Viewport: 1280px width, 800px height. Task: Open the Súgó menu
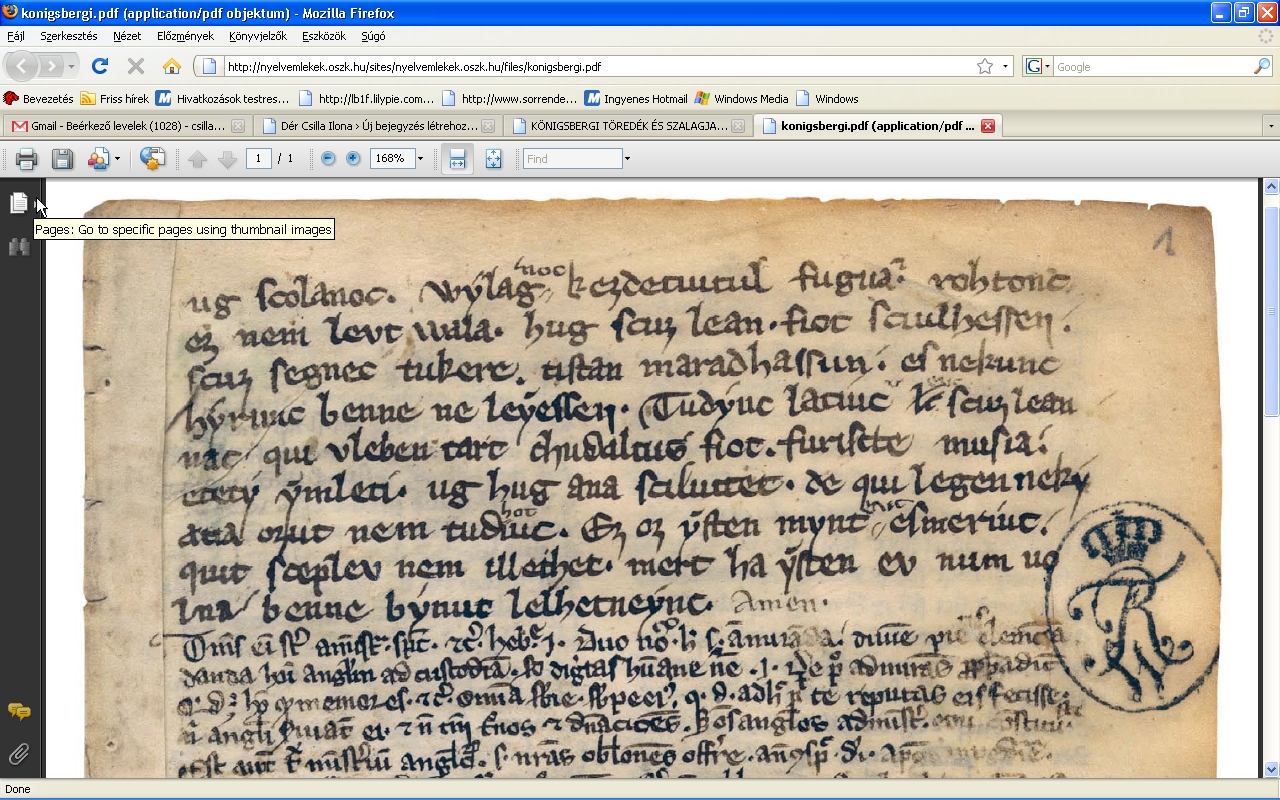(373, 36)
